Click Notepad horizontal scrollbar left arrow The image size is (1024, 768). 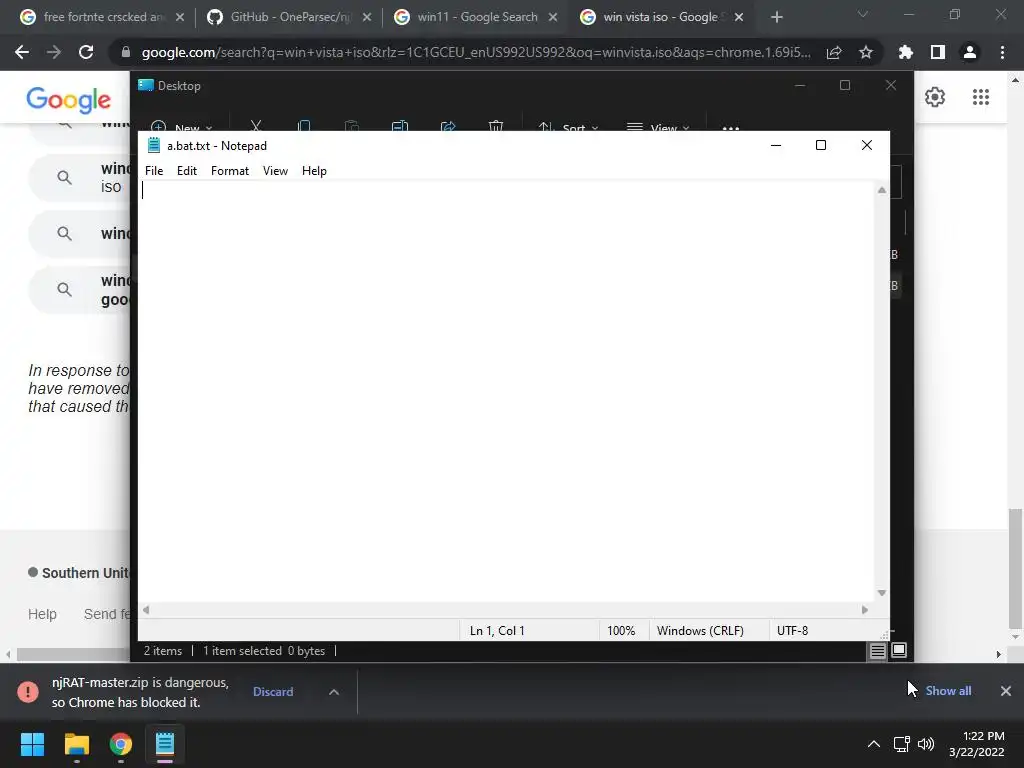[146, 610]
